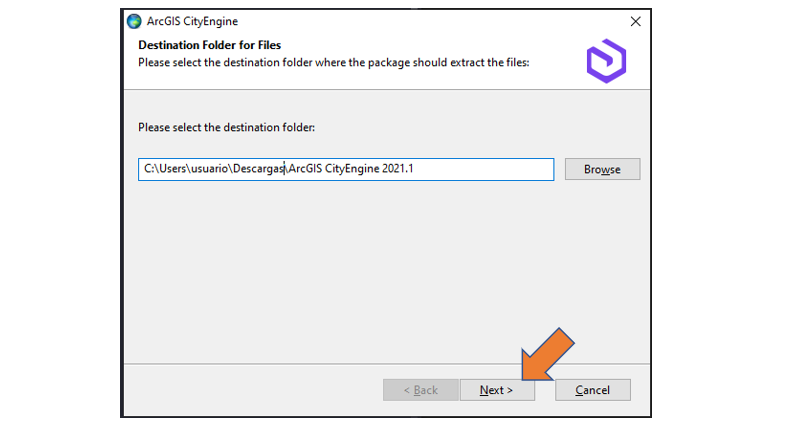This screenshot has height=426, width=796.
Task: Click the 'Please select the destination folder:' label
Action: click(226, 127)
